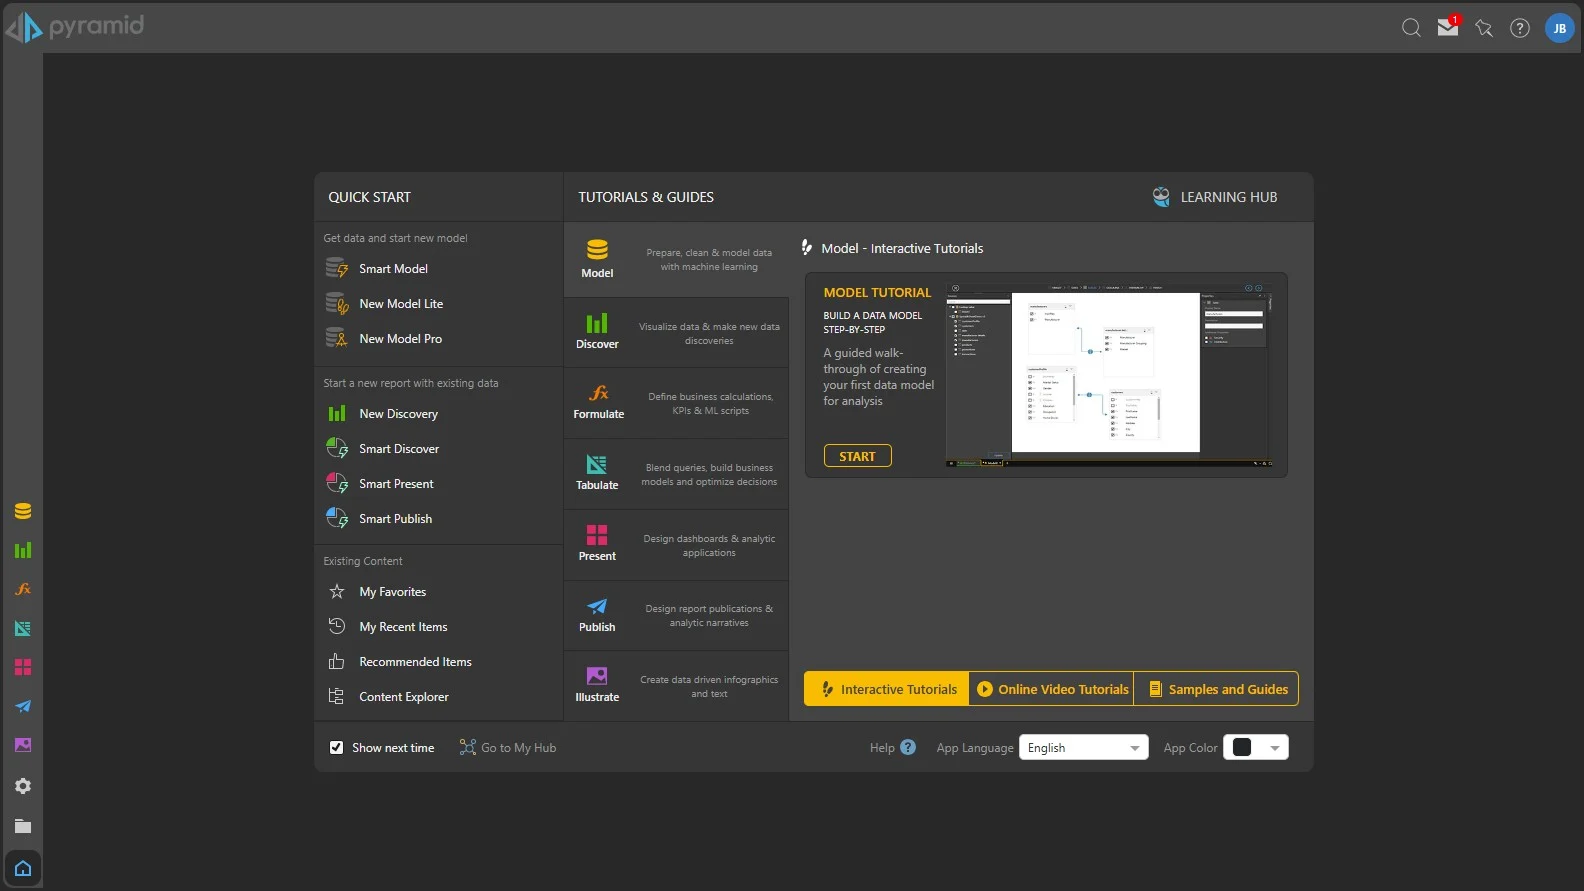The height and width of the screenshot is (891, 1584).
Task: Click the Smart Discover icon
Action: click(337, 448)
